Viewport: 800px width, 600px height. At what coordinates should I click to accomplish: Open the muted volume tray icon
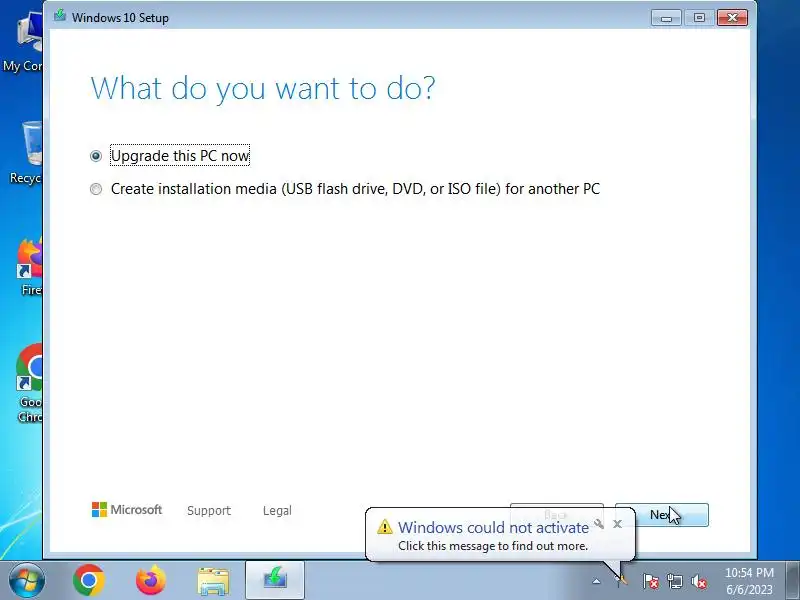pyautogui.click(x=699, y=581)
